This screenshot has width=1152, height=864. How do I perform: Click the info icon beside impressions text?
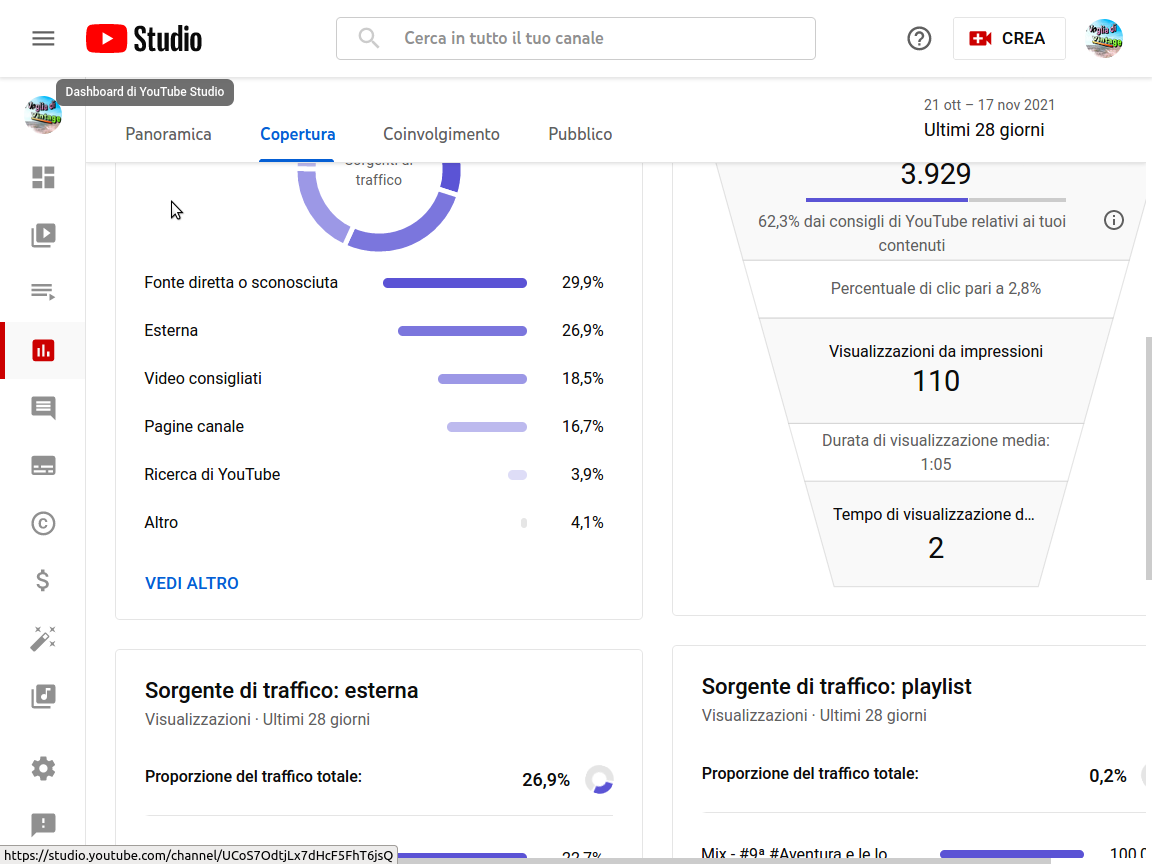[1114, 220]
